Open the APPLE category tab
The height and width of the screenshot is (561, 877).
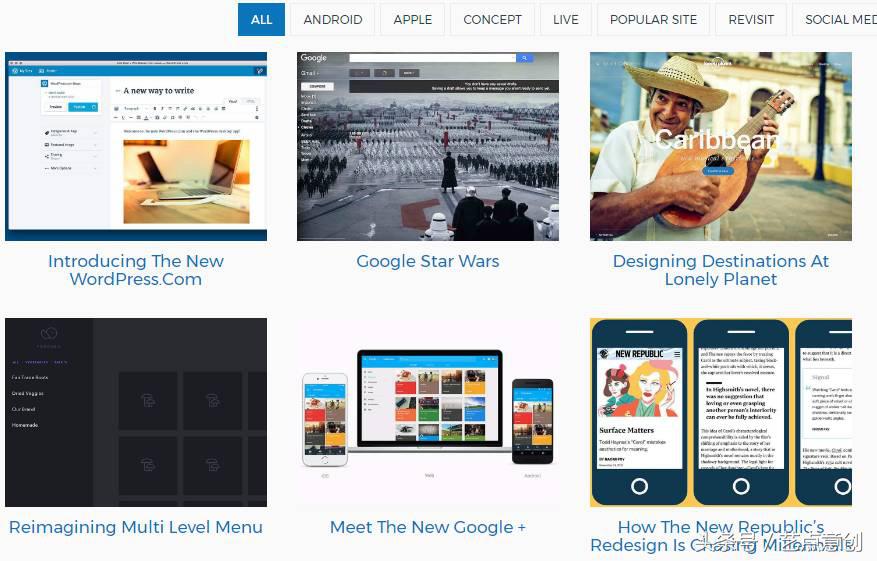[413, 20]
